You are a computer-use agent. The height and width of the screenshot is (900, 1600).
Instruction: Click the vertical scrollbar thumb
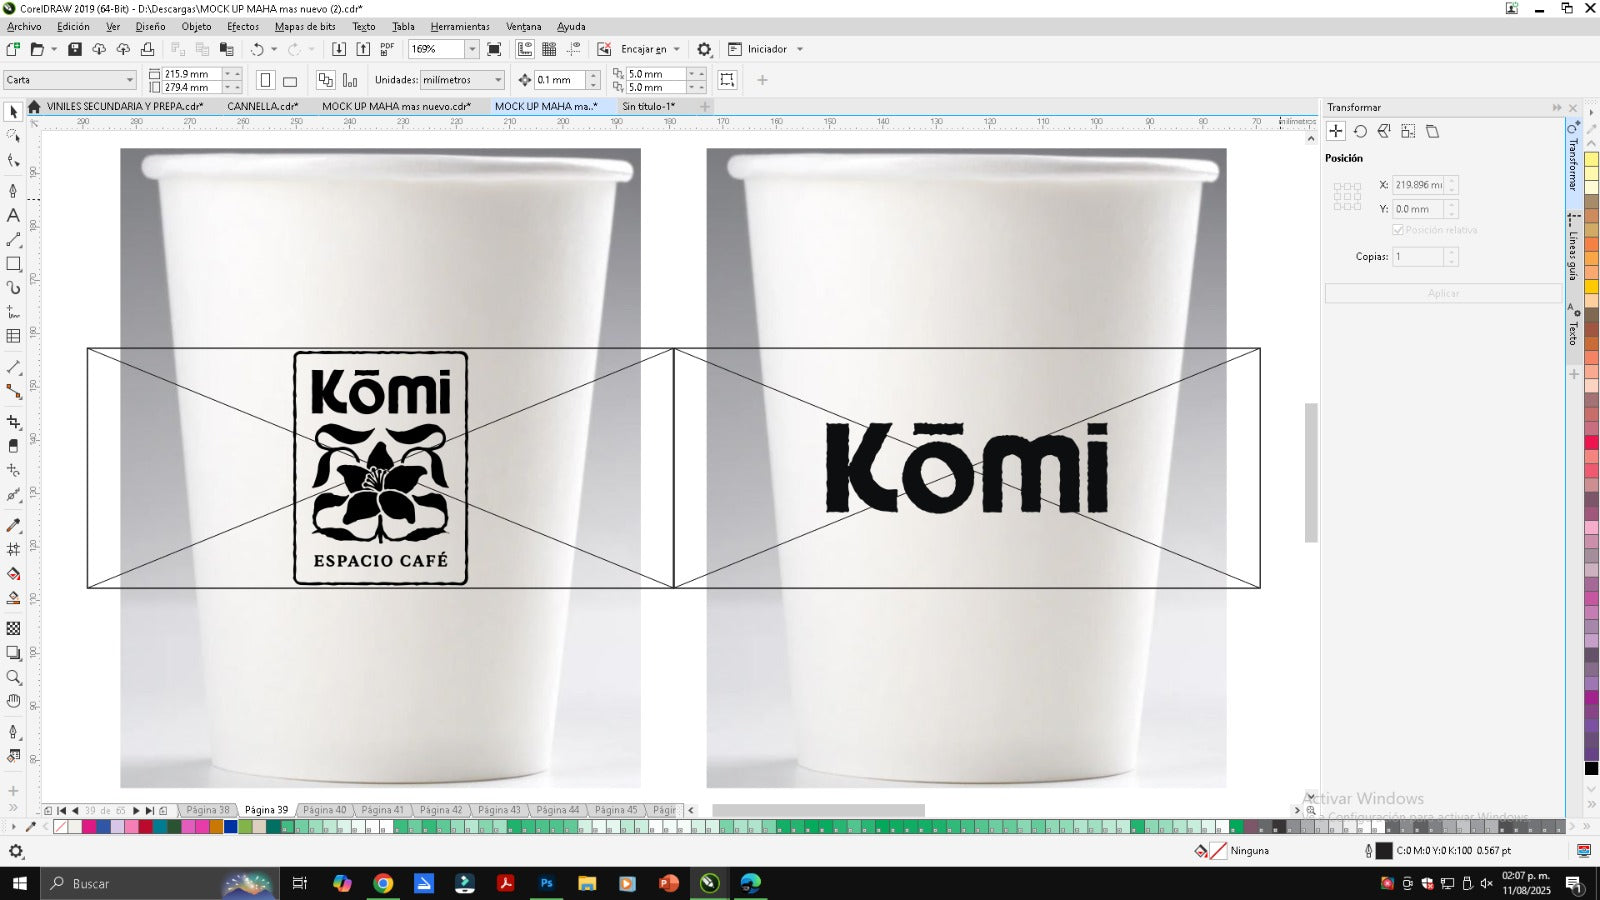click(x=1311, y=472)
